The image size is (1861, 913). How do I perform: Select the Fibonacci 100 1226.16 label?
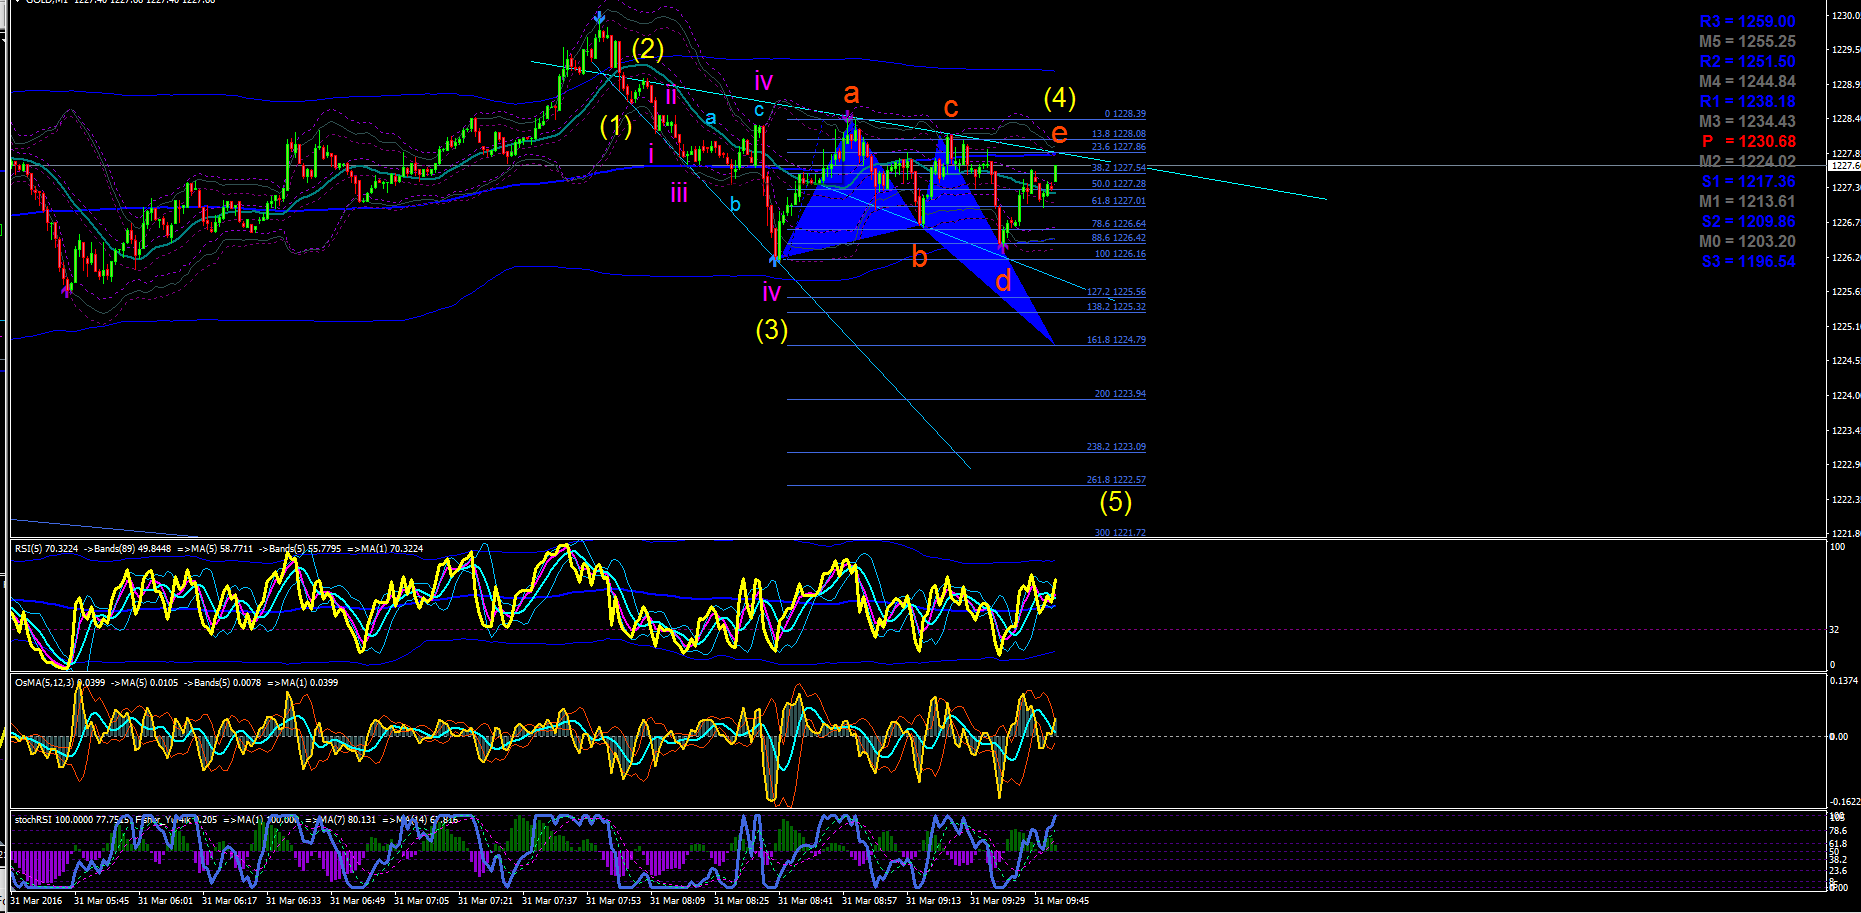coord(1120,254)
